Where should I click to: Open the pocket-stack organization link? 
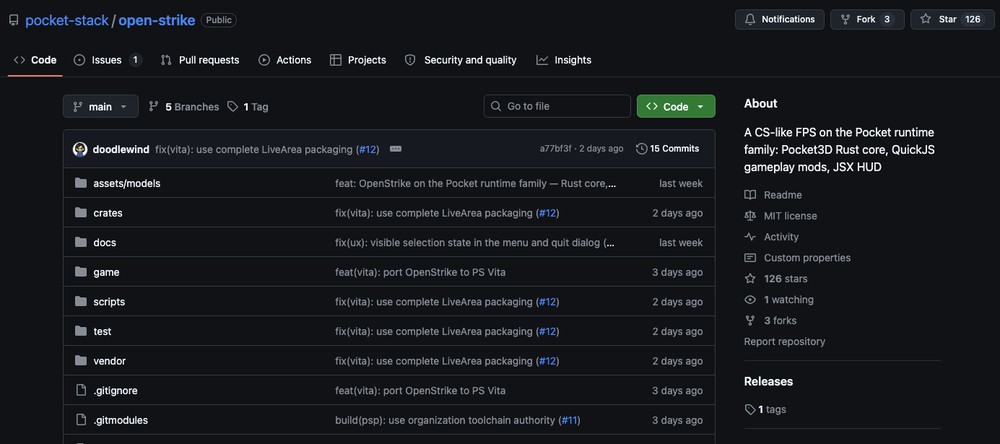click(x=67, y=20)
